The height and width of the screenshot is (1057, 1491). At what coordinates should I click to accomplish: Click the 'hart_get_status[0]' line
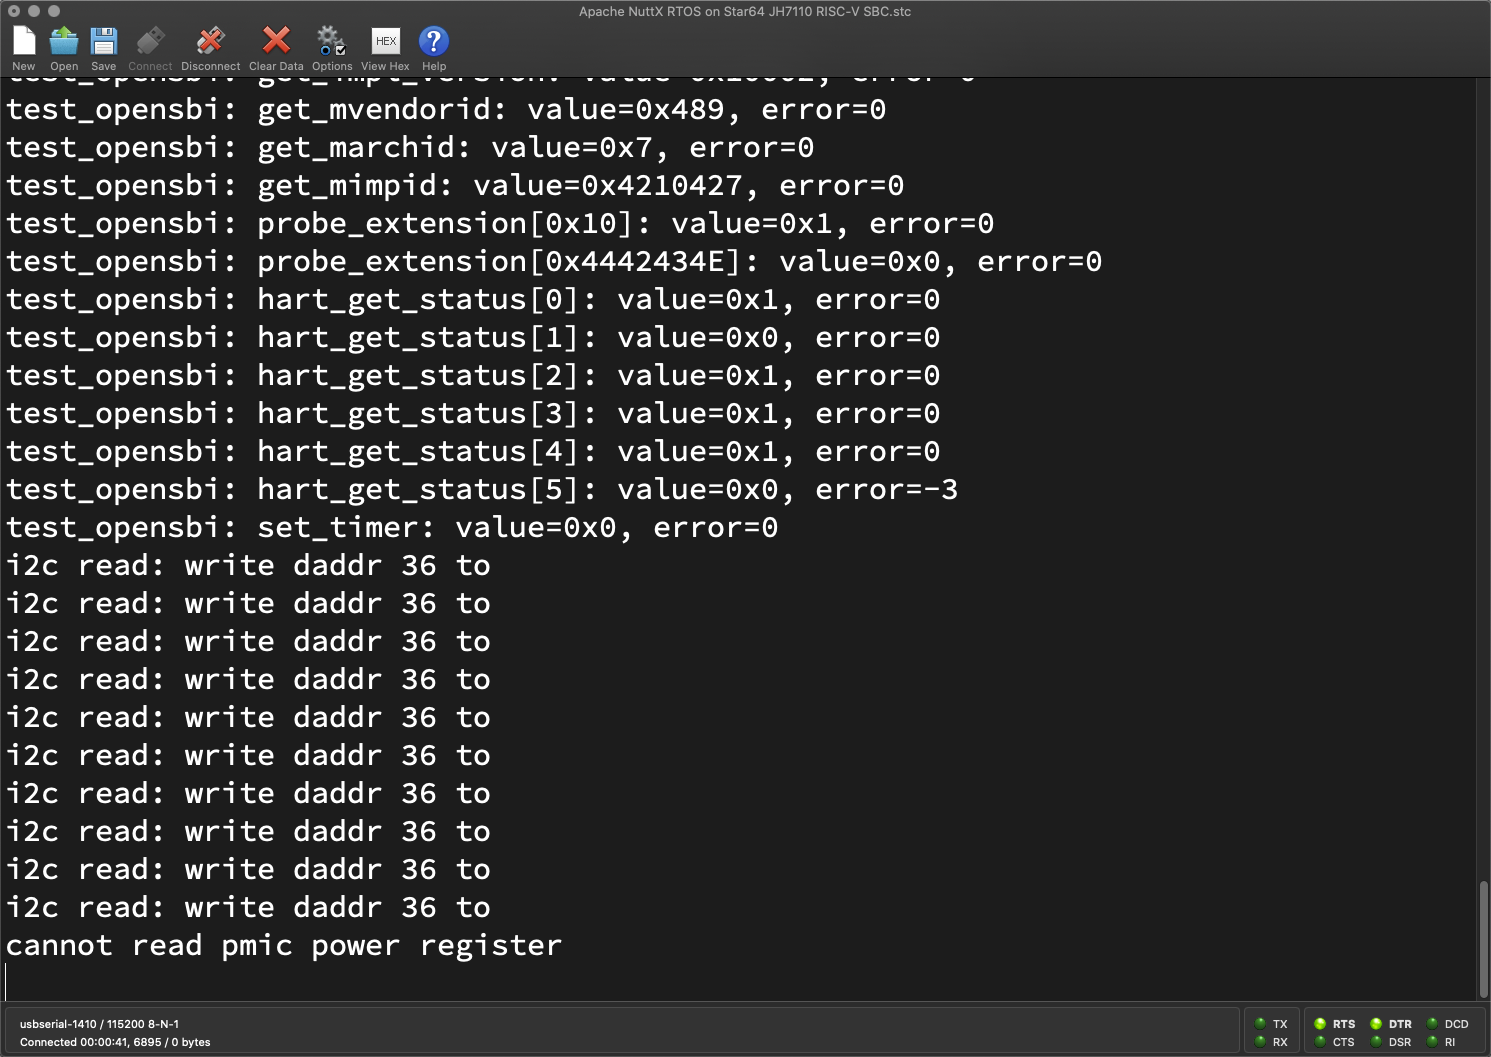tap(473, 300)
